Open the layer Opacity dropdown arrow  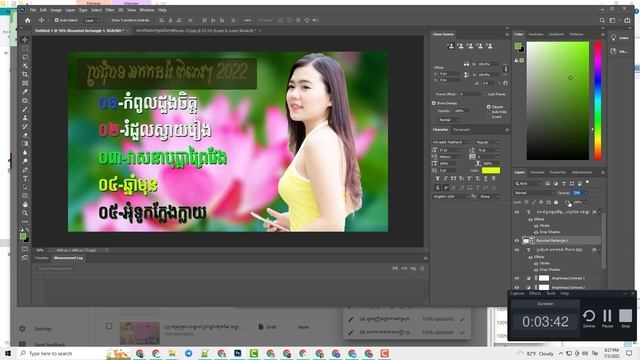coord(587,193)
